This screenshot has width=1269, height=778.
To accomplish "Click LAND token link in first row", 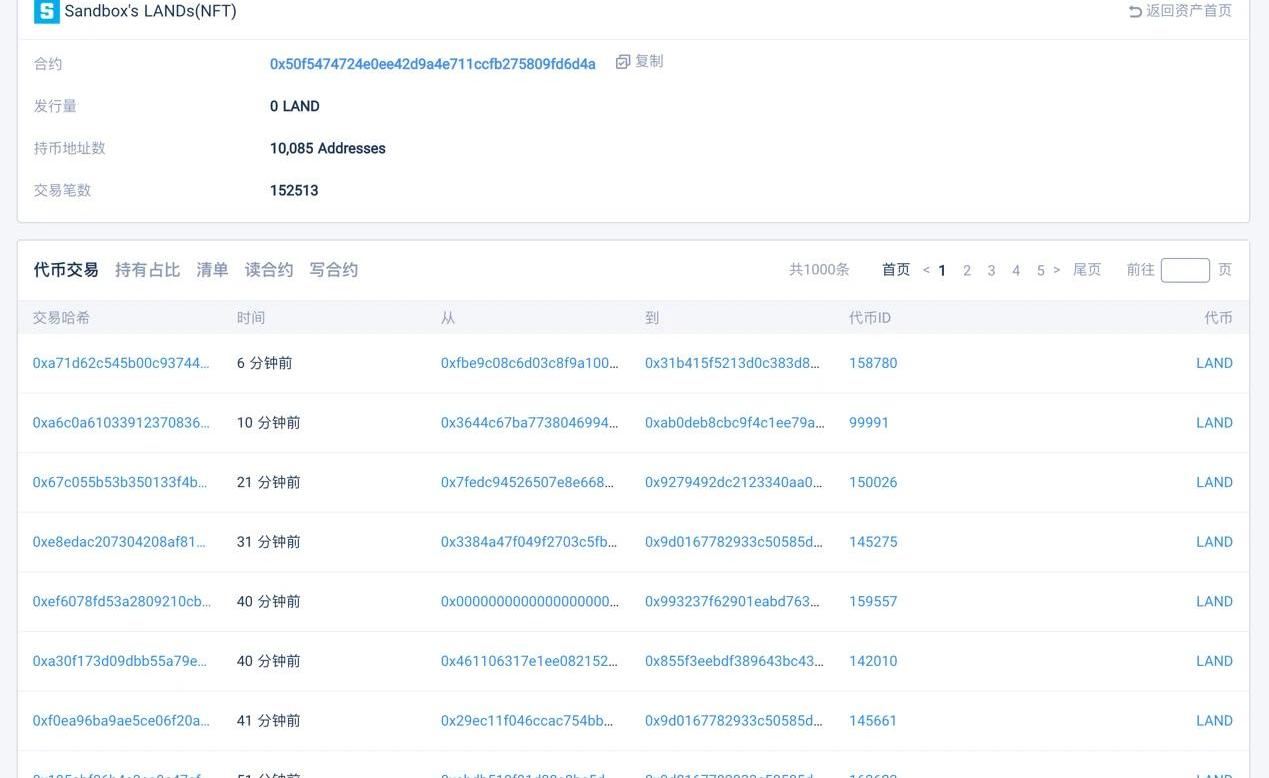I will click(x=1214, y=363).
